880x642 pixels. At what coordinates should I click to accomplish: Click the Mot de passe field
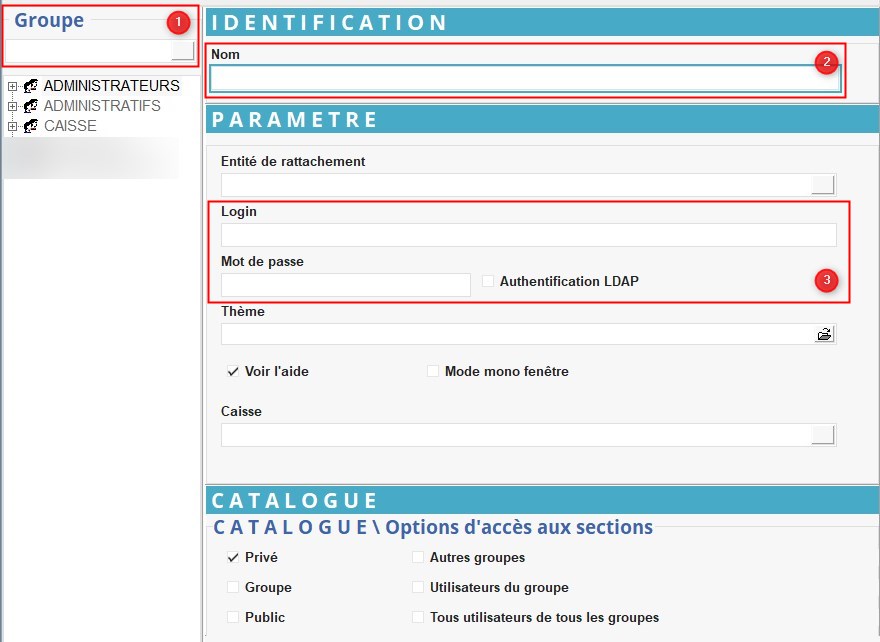[x=345, y=285]
